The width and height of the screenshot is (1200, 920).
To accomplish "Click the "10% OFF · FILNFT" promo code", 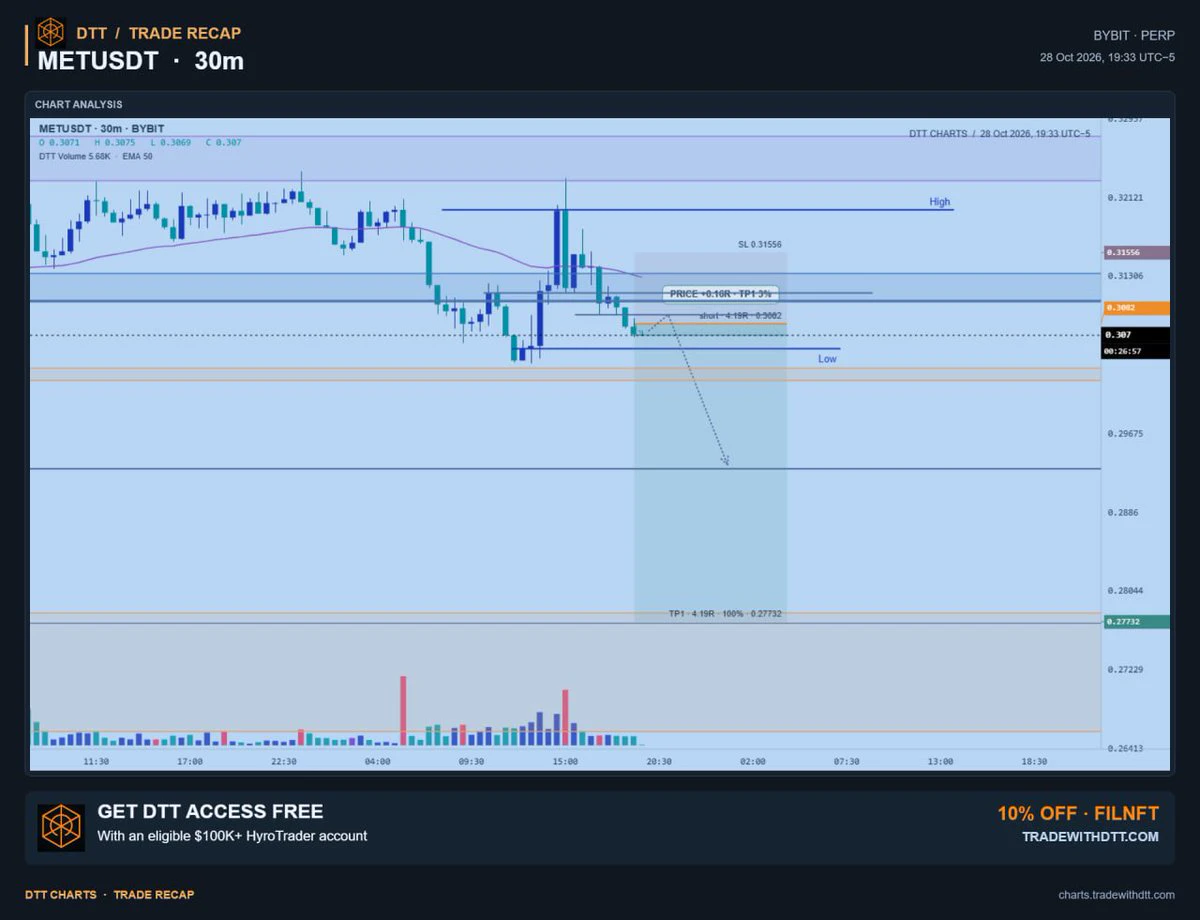I will [x=1078, y=813].
